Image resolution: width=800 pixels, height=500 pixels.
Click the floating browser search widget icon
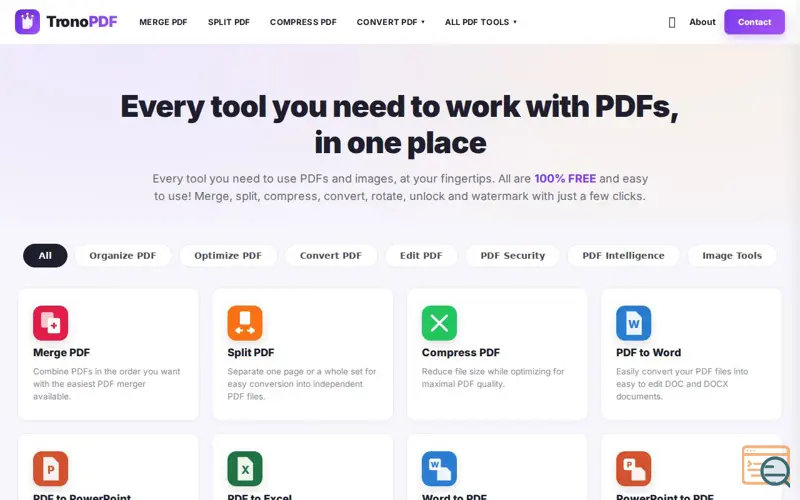[x=766, y=466]
